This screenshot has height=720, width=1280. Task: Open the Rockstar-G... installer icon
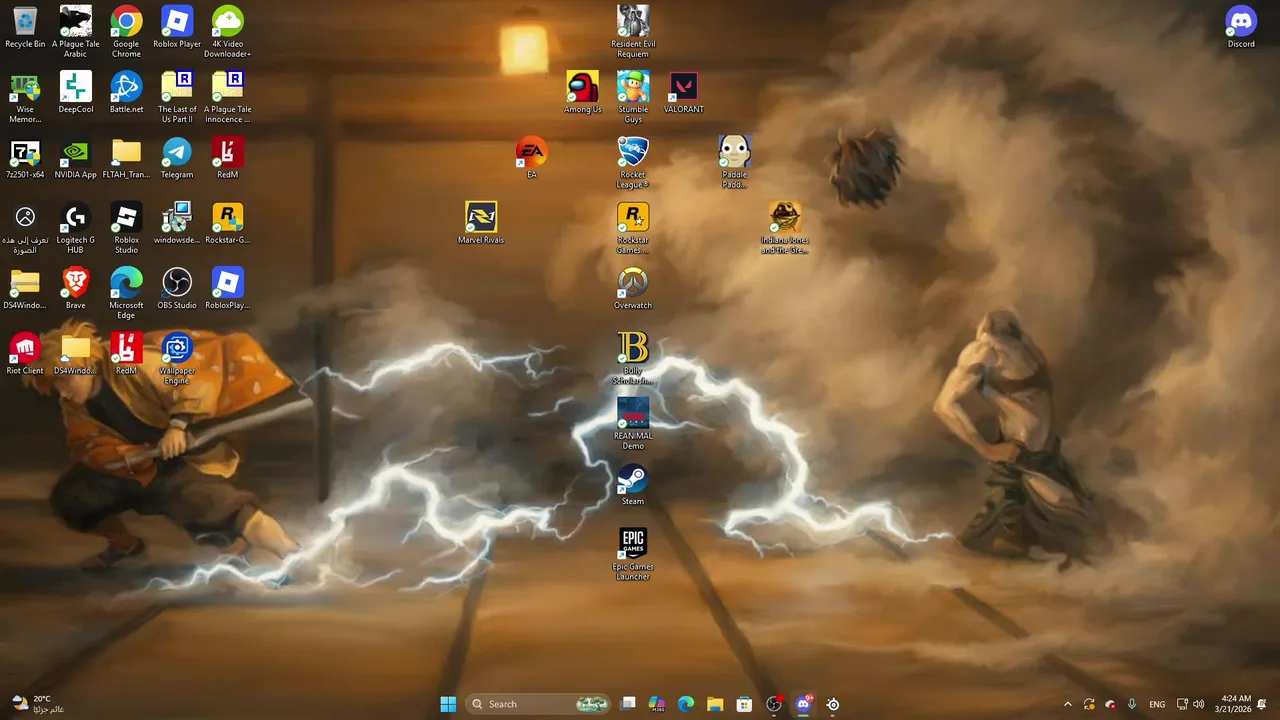pos(227,223)
